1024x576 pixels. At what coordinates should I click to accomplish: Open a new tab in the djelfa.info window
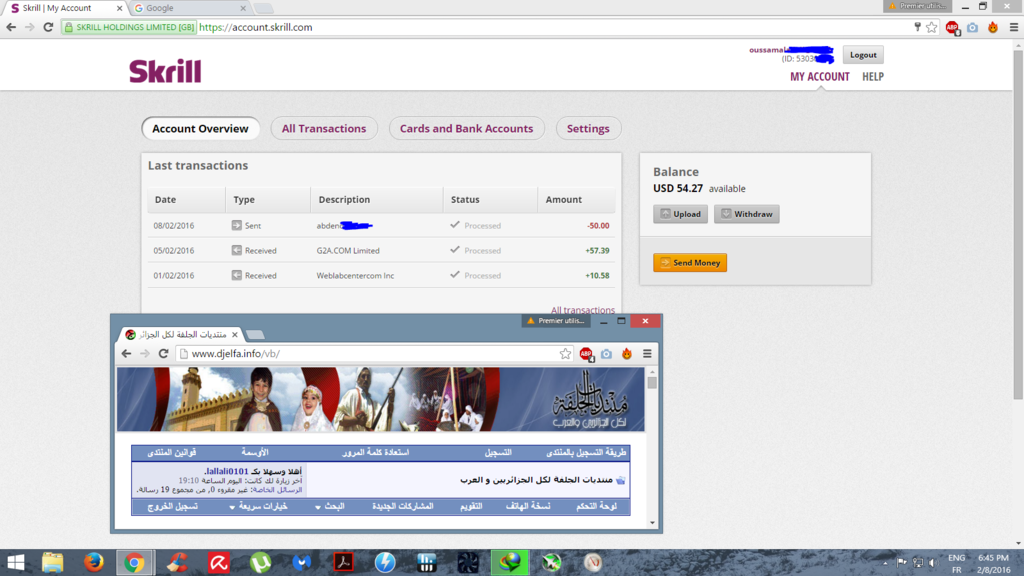point(255,335)
